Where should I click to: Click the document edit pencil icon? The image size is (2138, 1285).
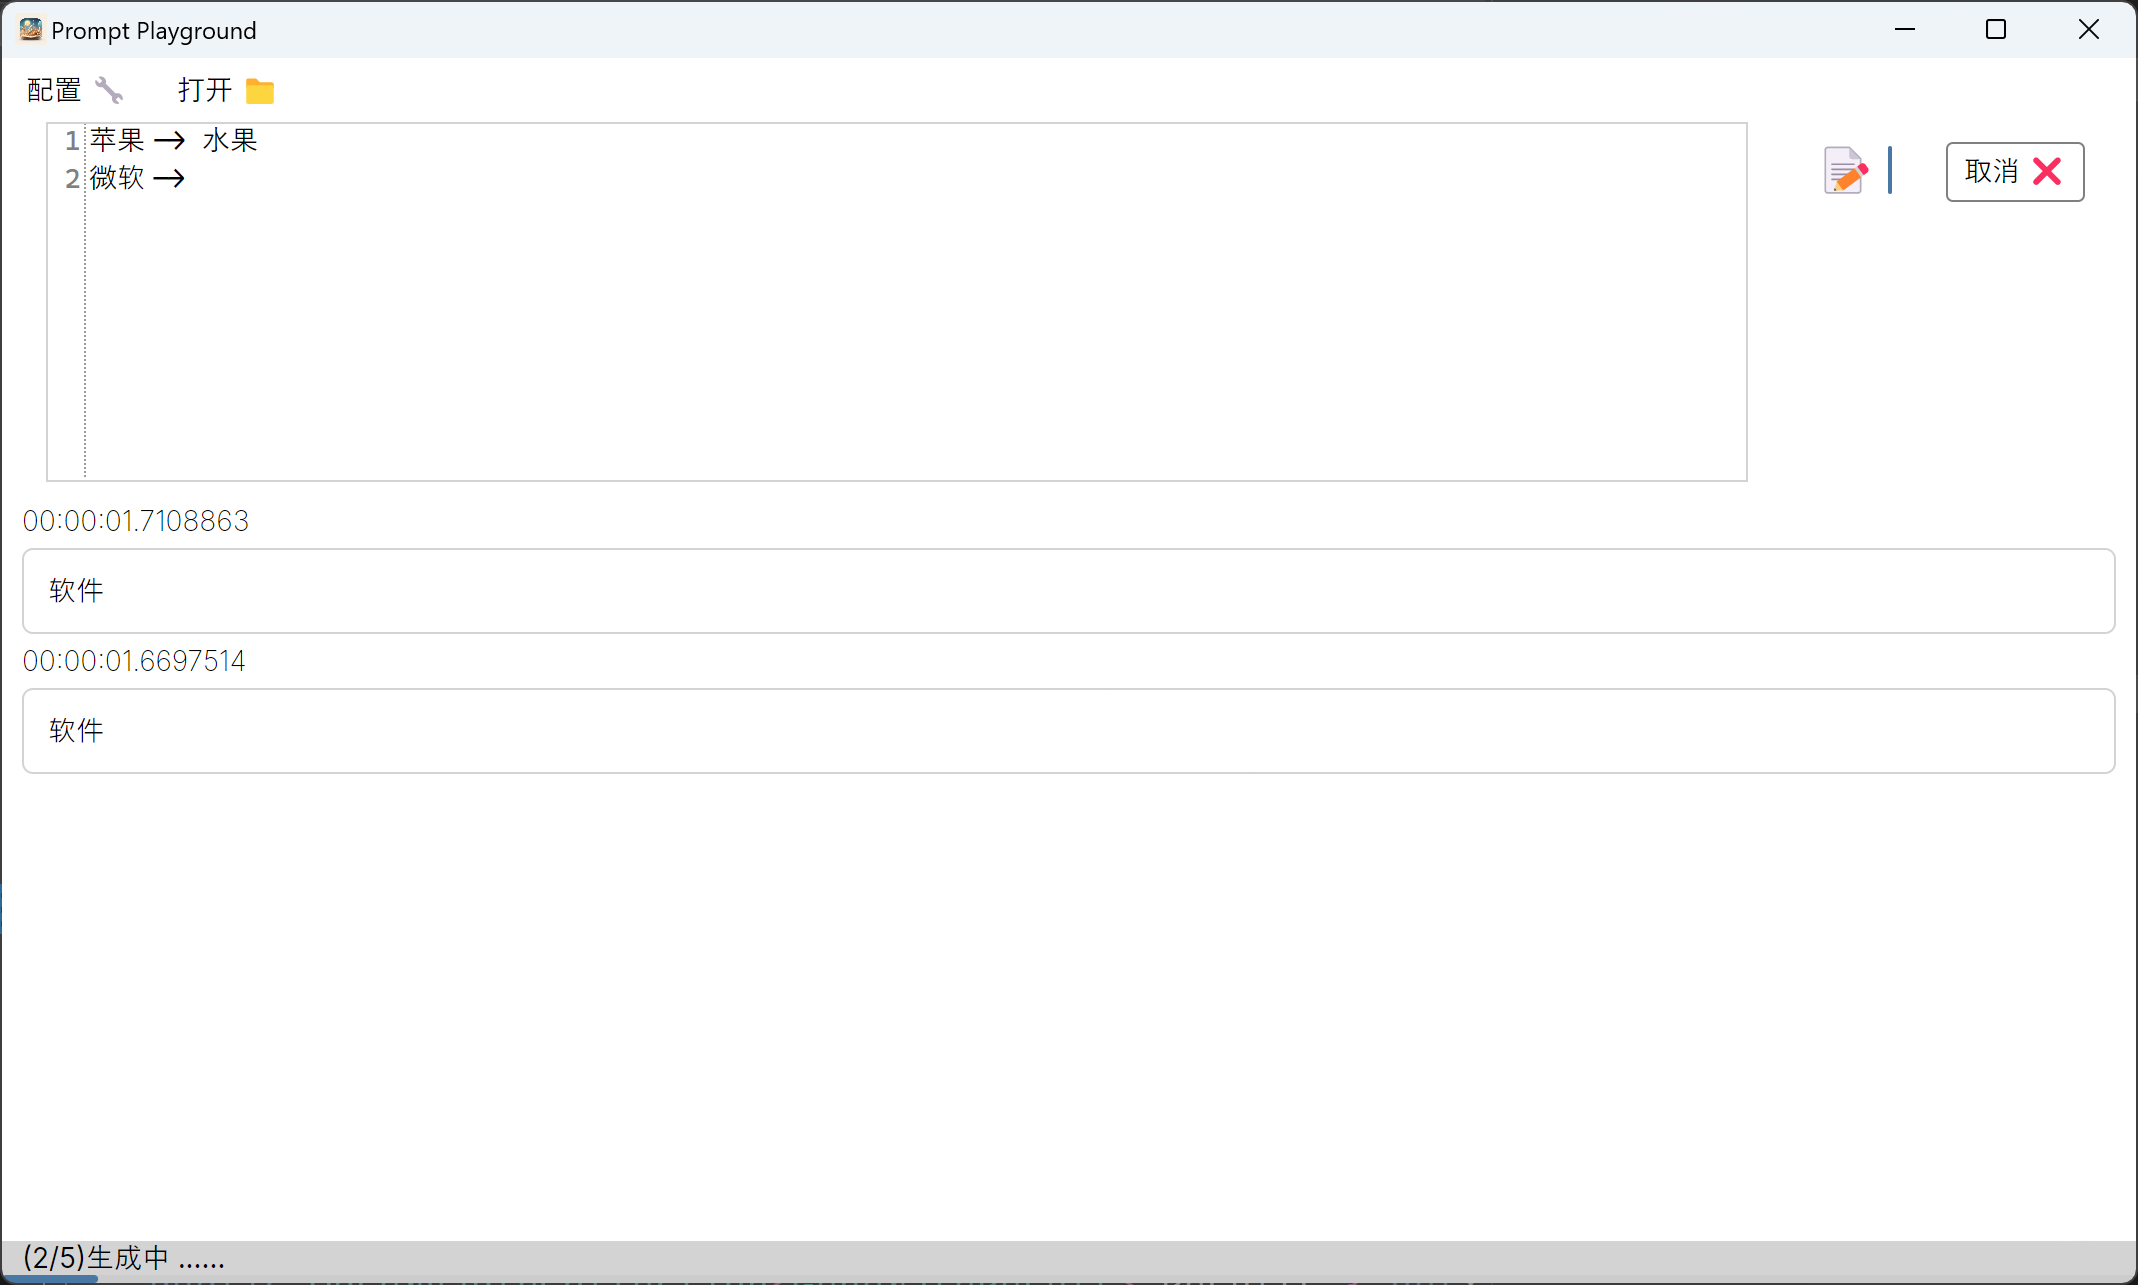point(1845,171)
